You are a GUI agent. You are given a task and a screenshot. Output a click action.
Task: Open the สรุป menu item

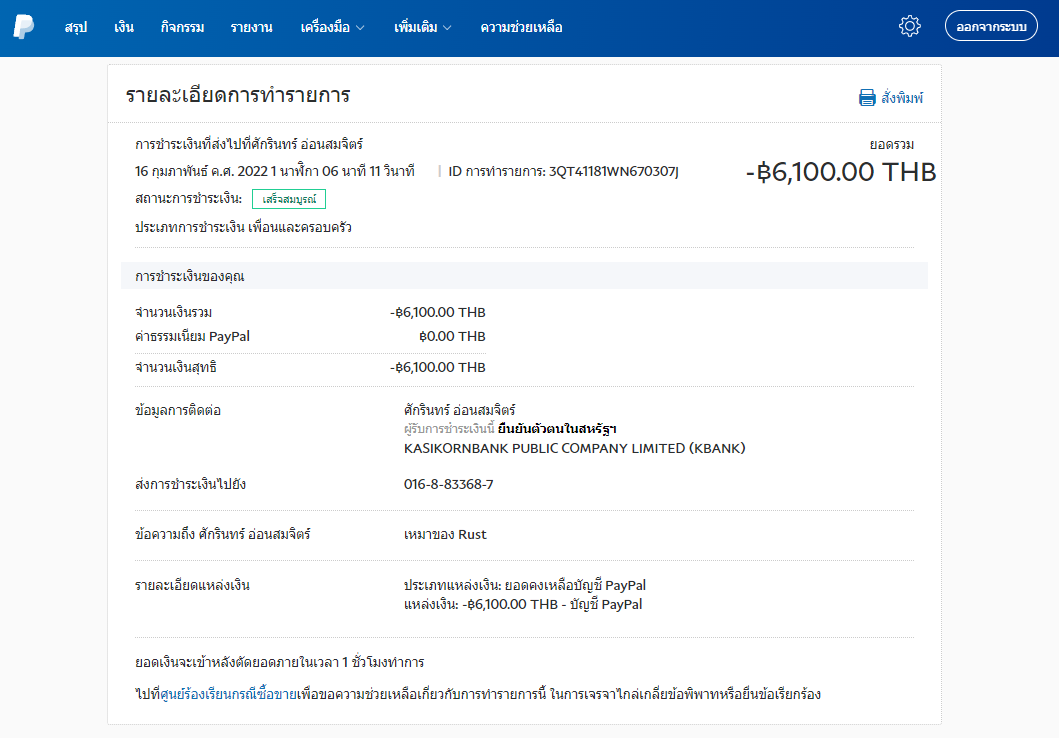[x=76, y=28]
